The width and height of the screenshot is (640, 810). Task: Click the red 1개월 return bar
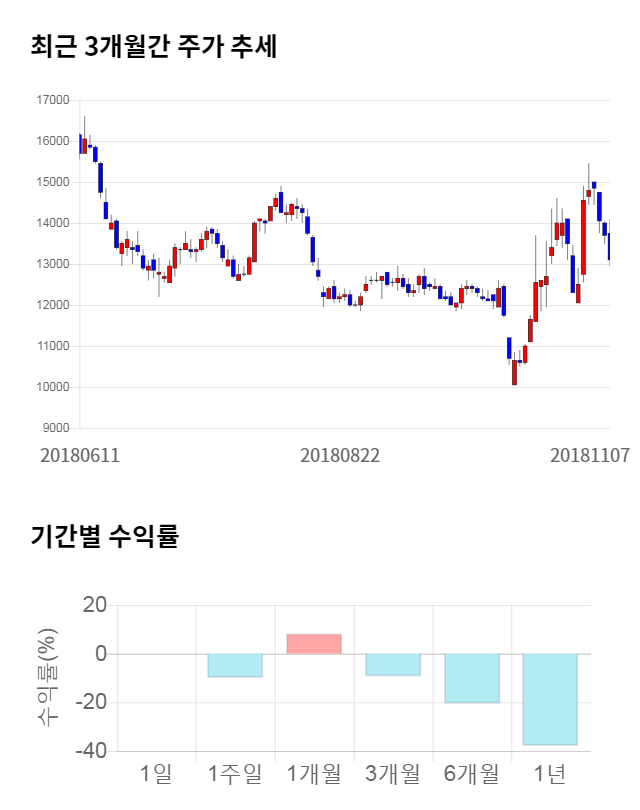coord(314,644)
